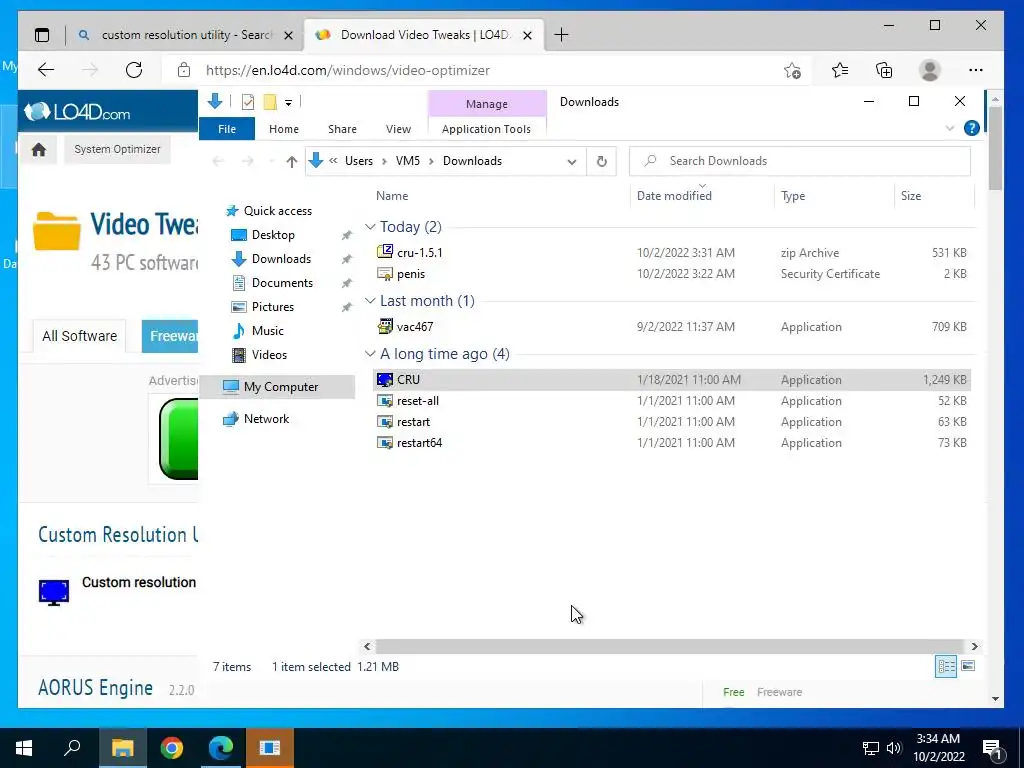Open Explorer help with the question mark icon
Image resolution: width=1024 pixels, height=768 pixels.
(x=971, y=128)
